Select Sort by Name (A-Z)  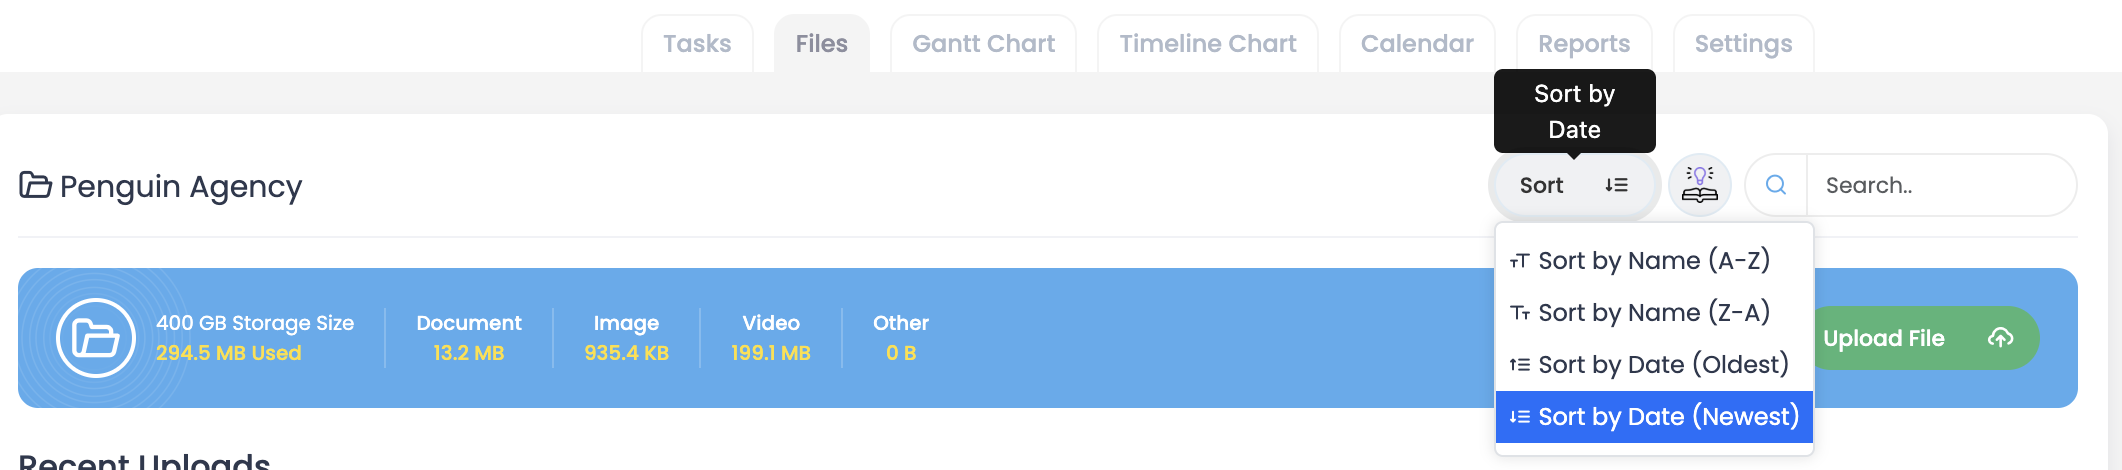pos(1653,261)
